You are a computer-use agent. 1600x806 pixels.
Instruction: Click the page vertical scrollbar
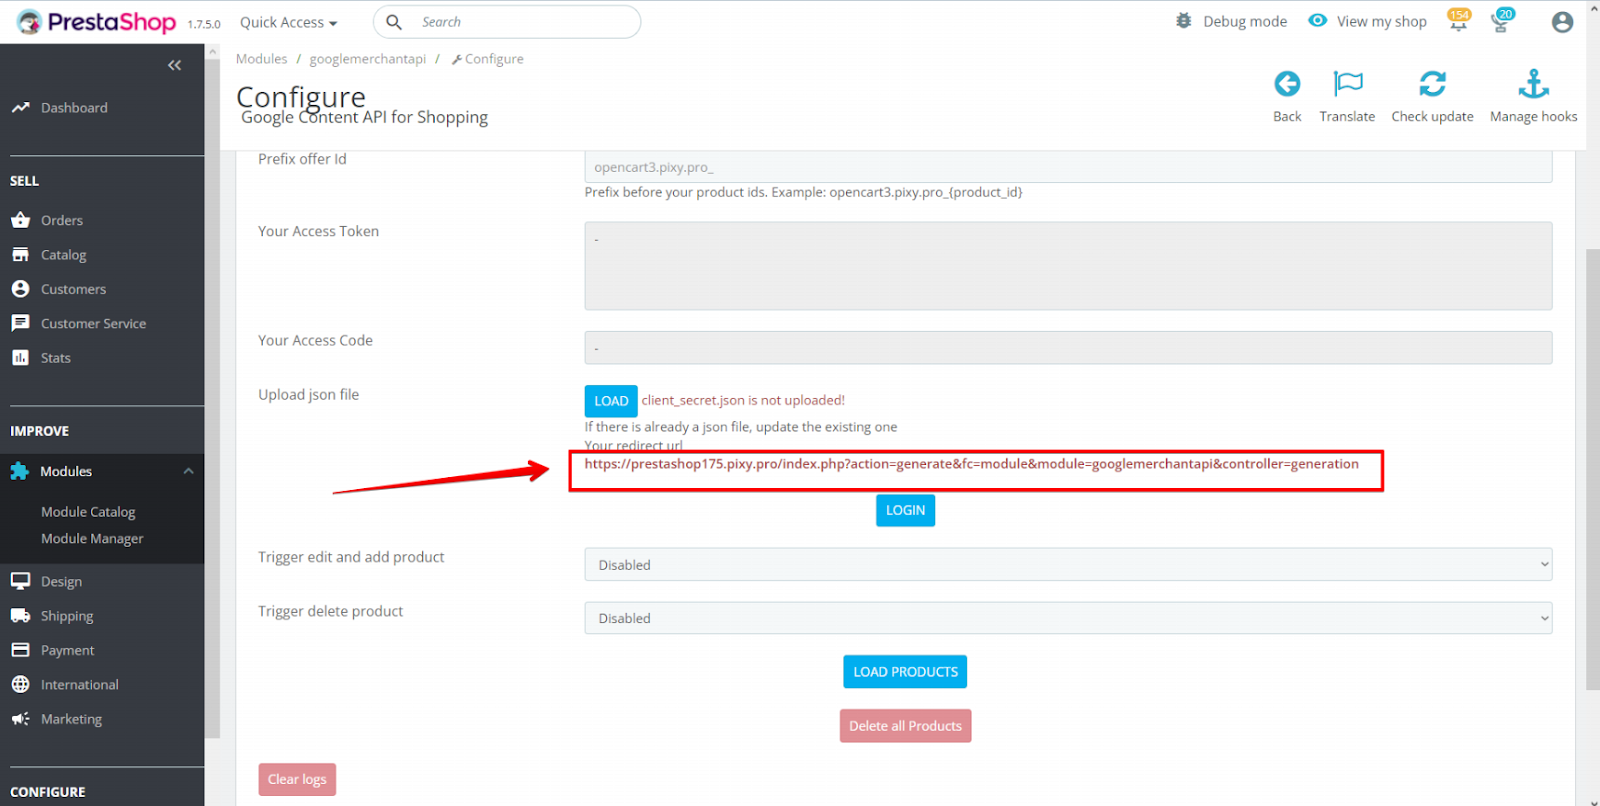point(1592,470)
